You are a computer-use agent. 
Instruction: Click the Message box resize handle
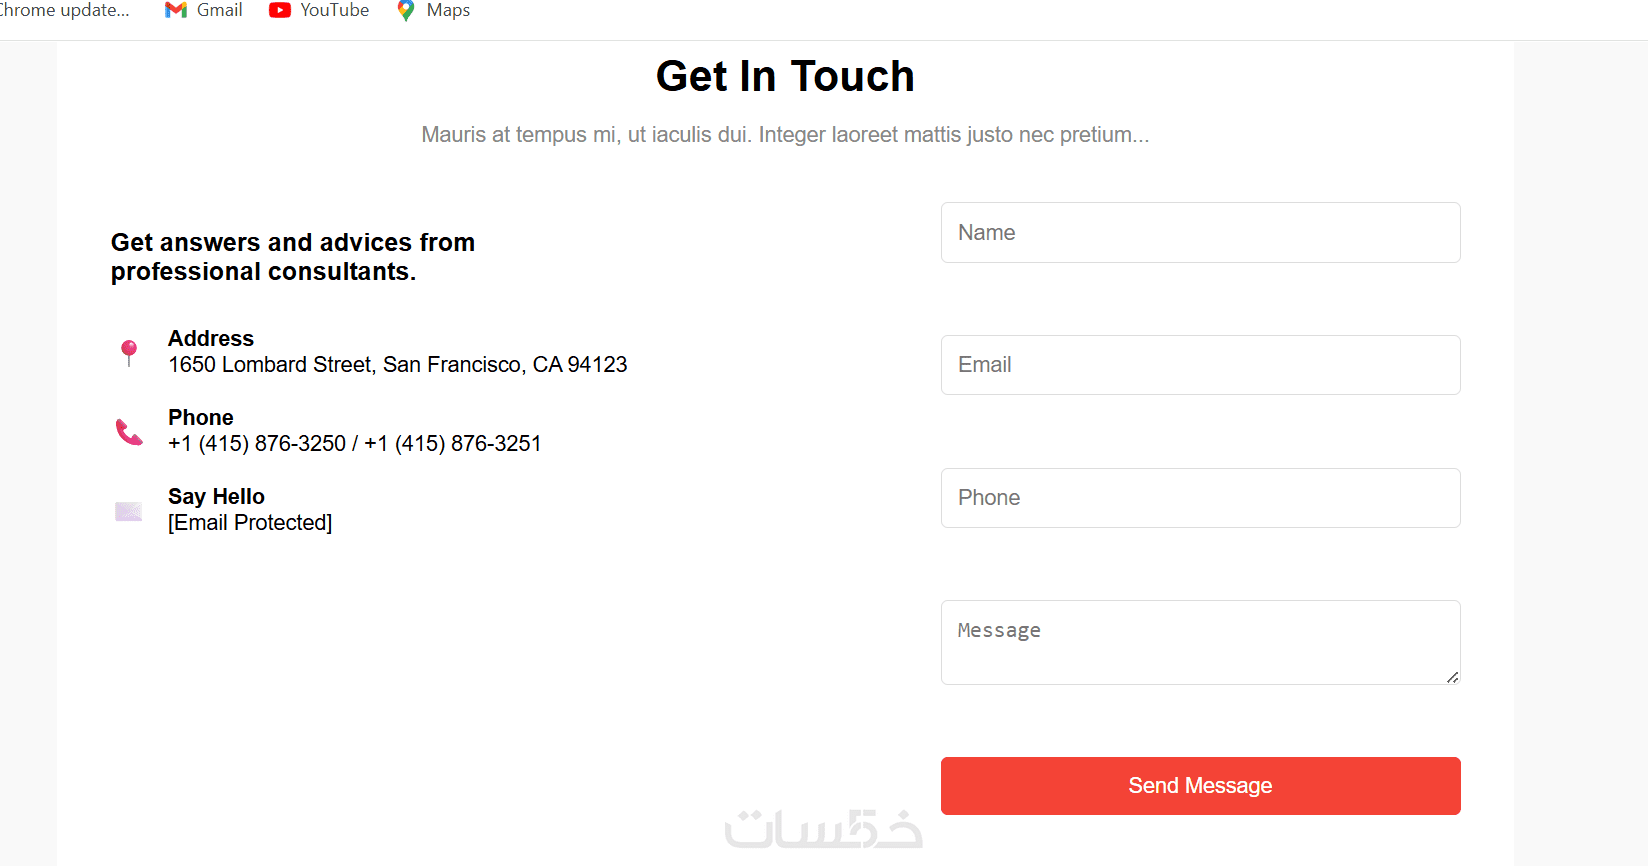[1452, 677]
